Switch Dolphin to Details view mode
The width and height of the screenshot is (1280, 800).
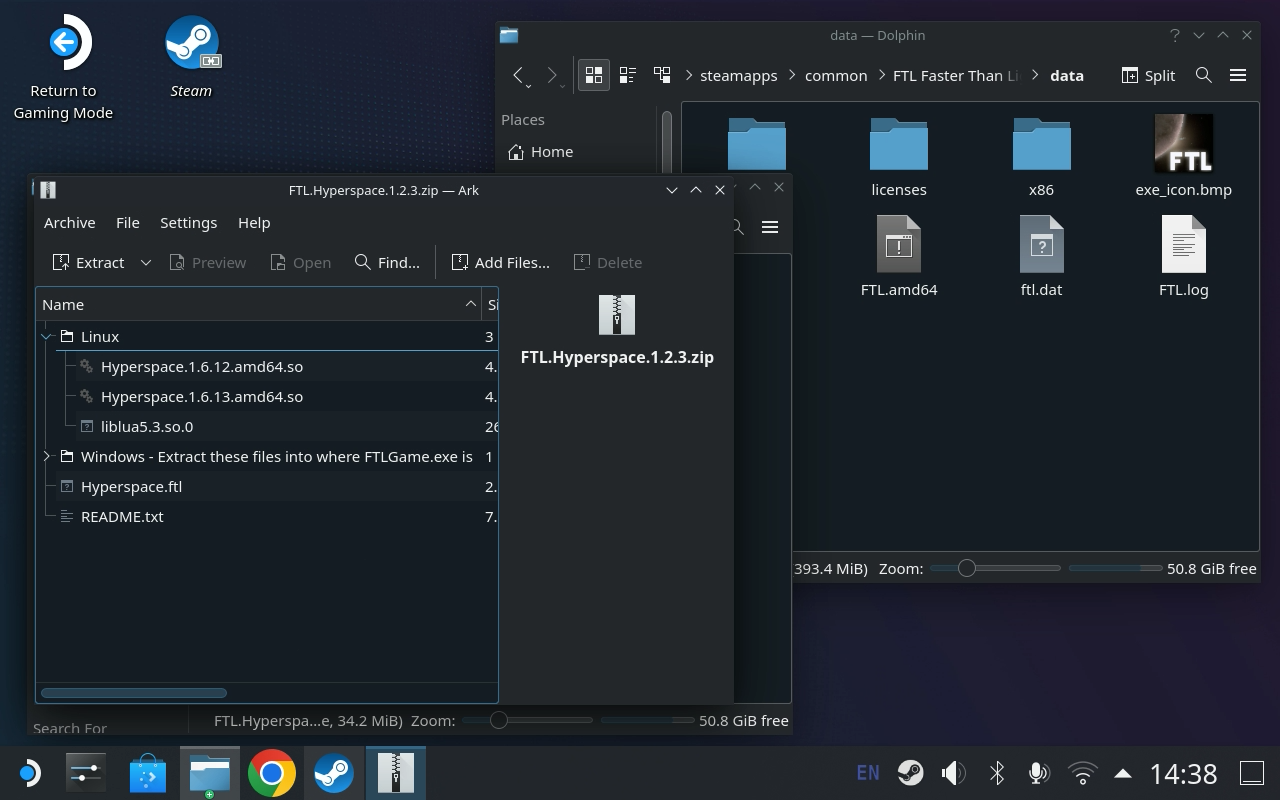662,75
